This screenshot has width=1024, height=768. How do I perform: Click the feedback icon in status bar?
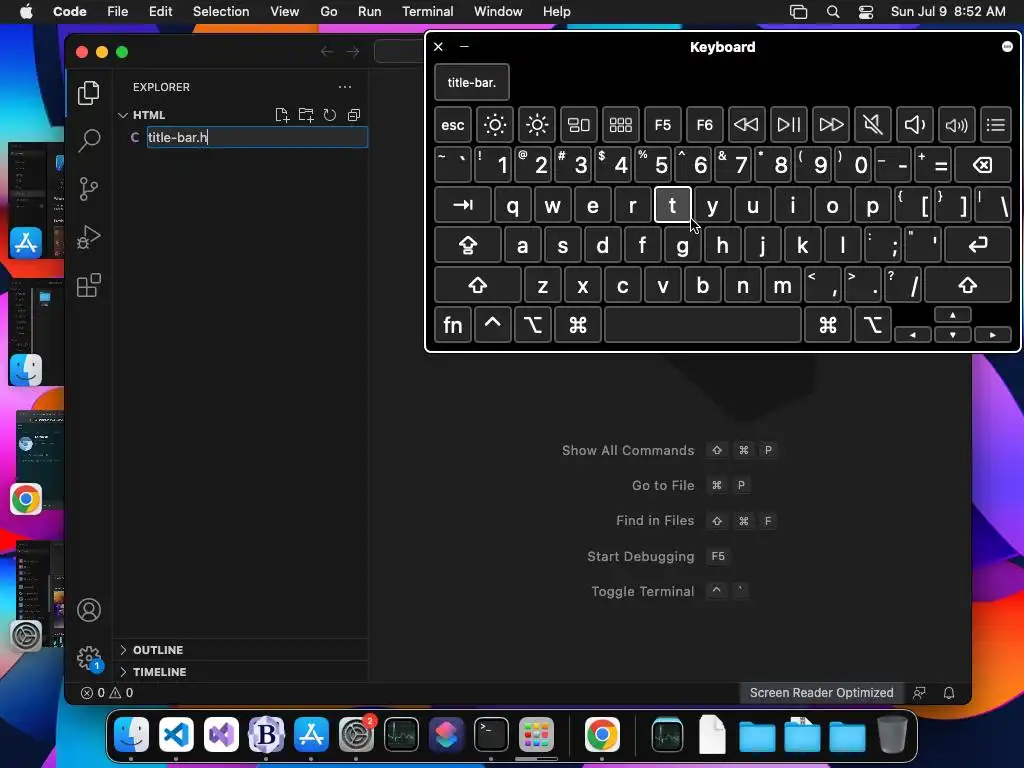[x=919, y=693]
